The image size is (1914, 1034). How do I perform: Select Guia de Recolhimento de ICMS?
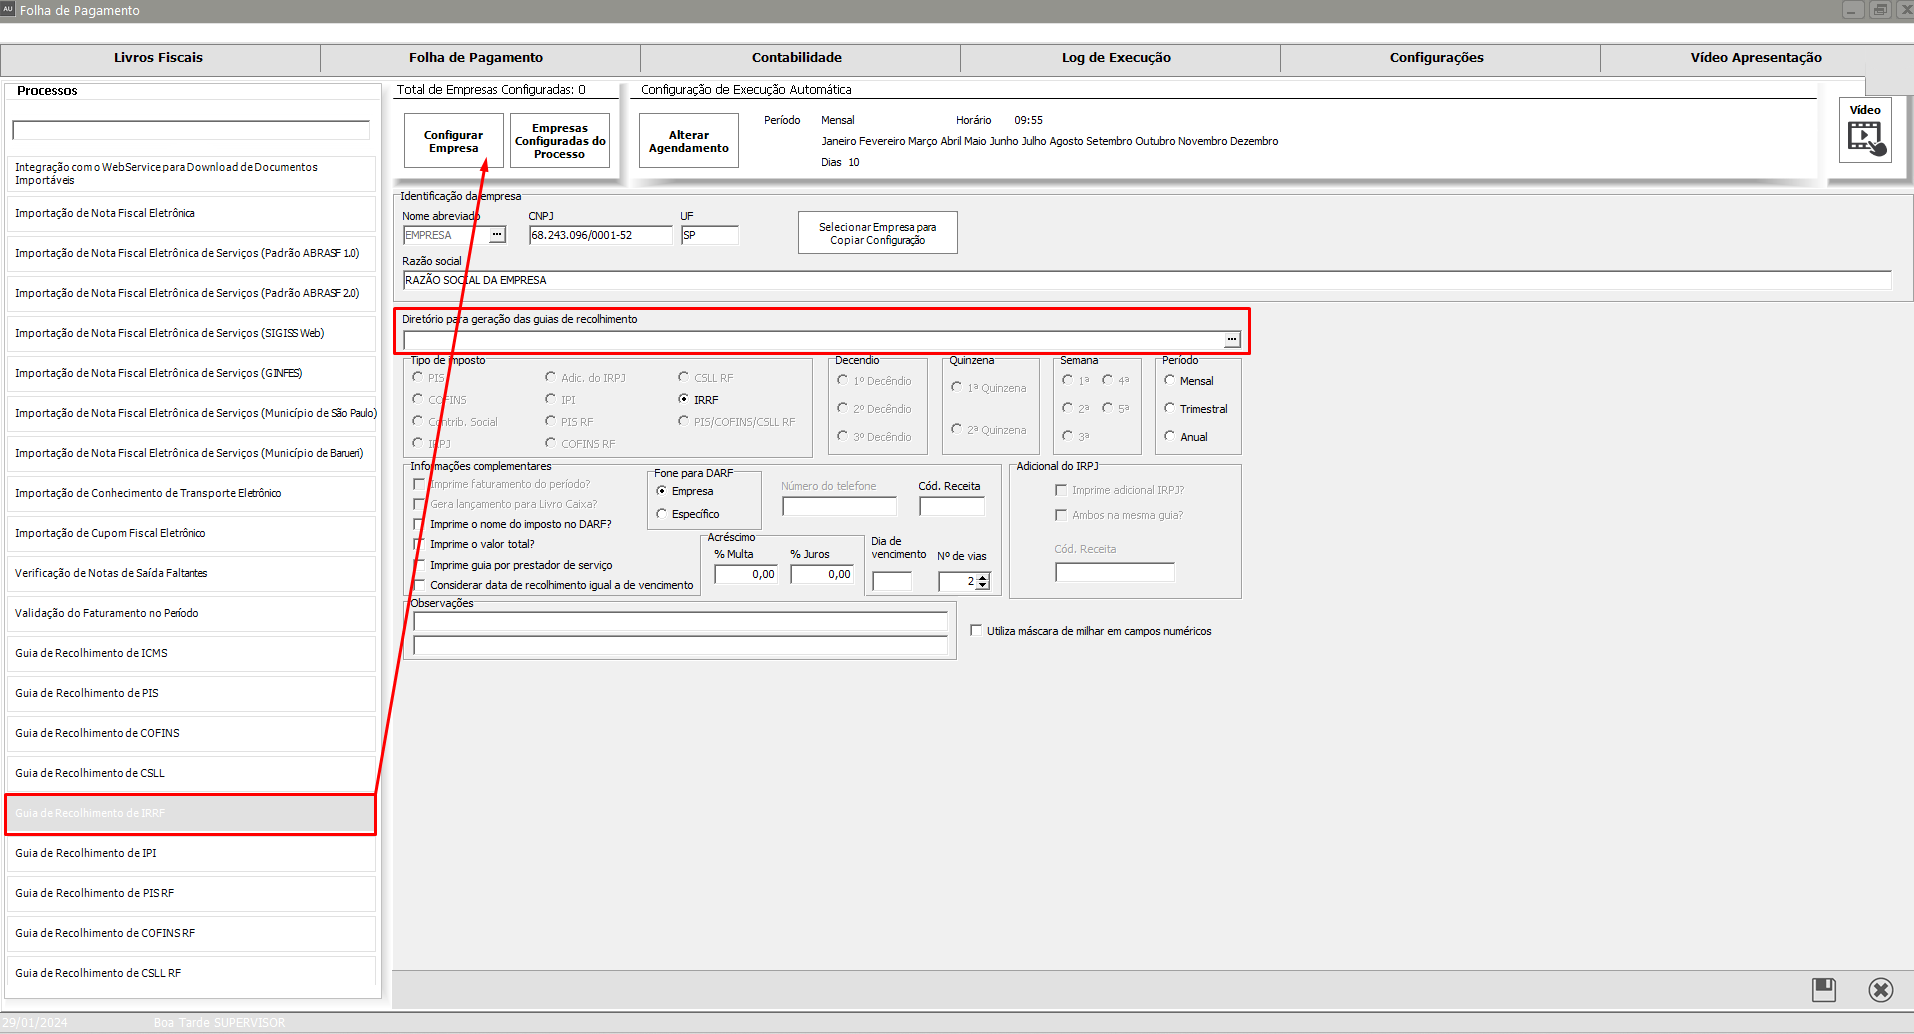(x=191, y=653)
